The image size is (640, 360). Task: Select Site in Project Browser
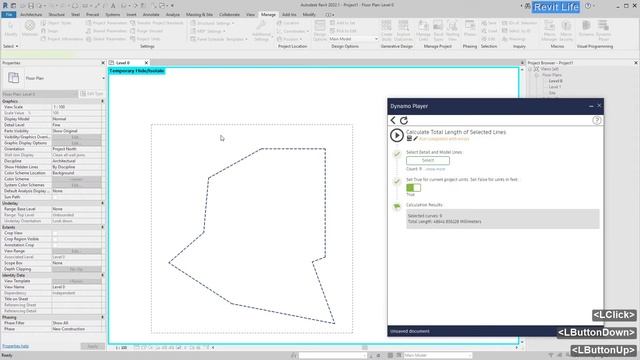click(552, 93)
